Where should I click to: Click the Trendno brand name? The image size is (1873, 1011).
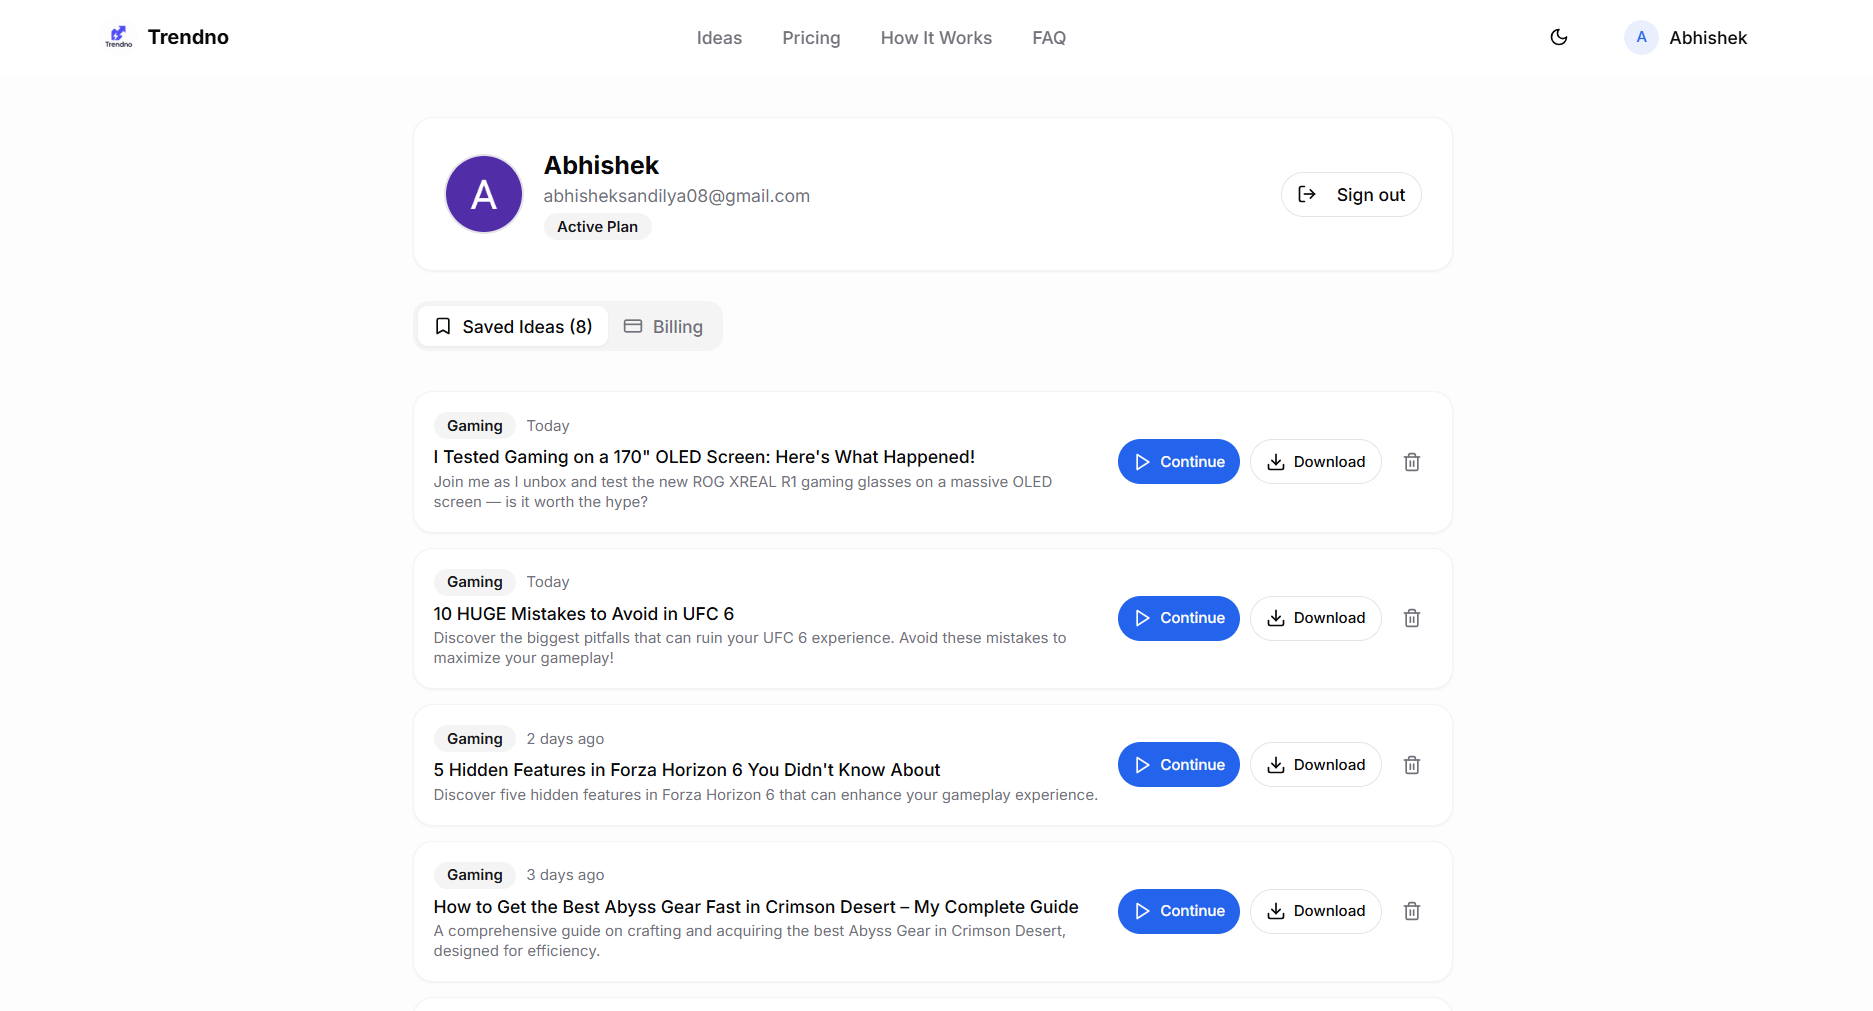(x=188, y=37)
